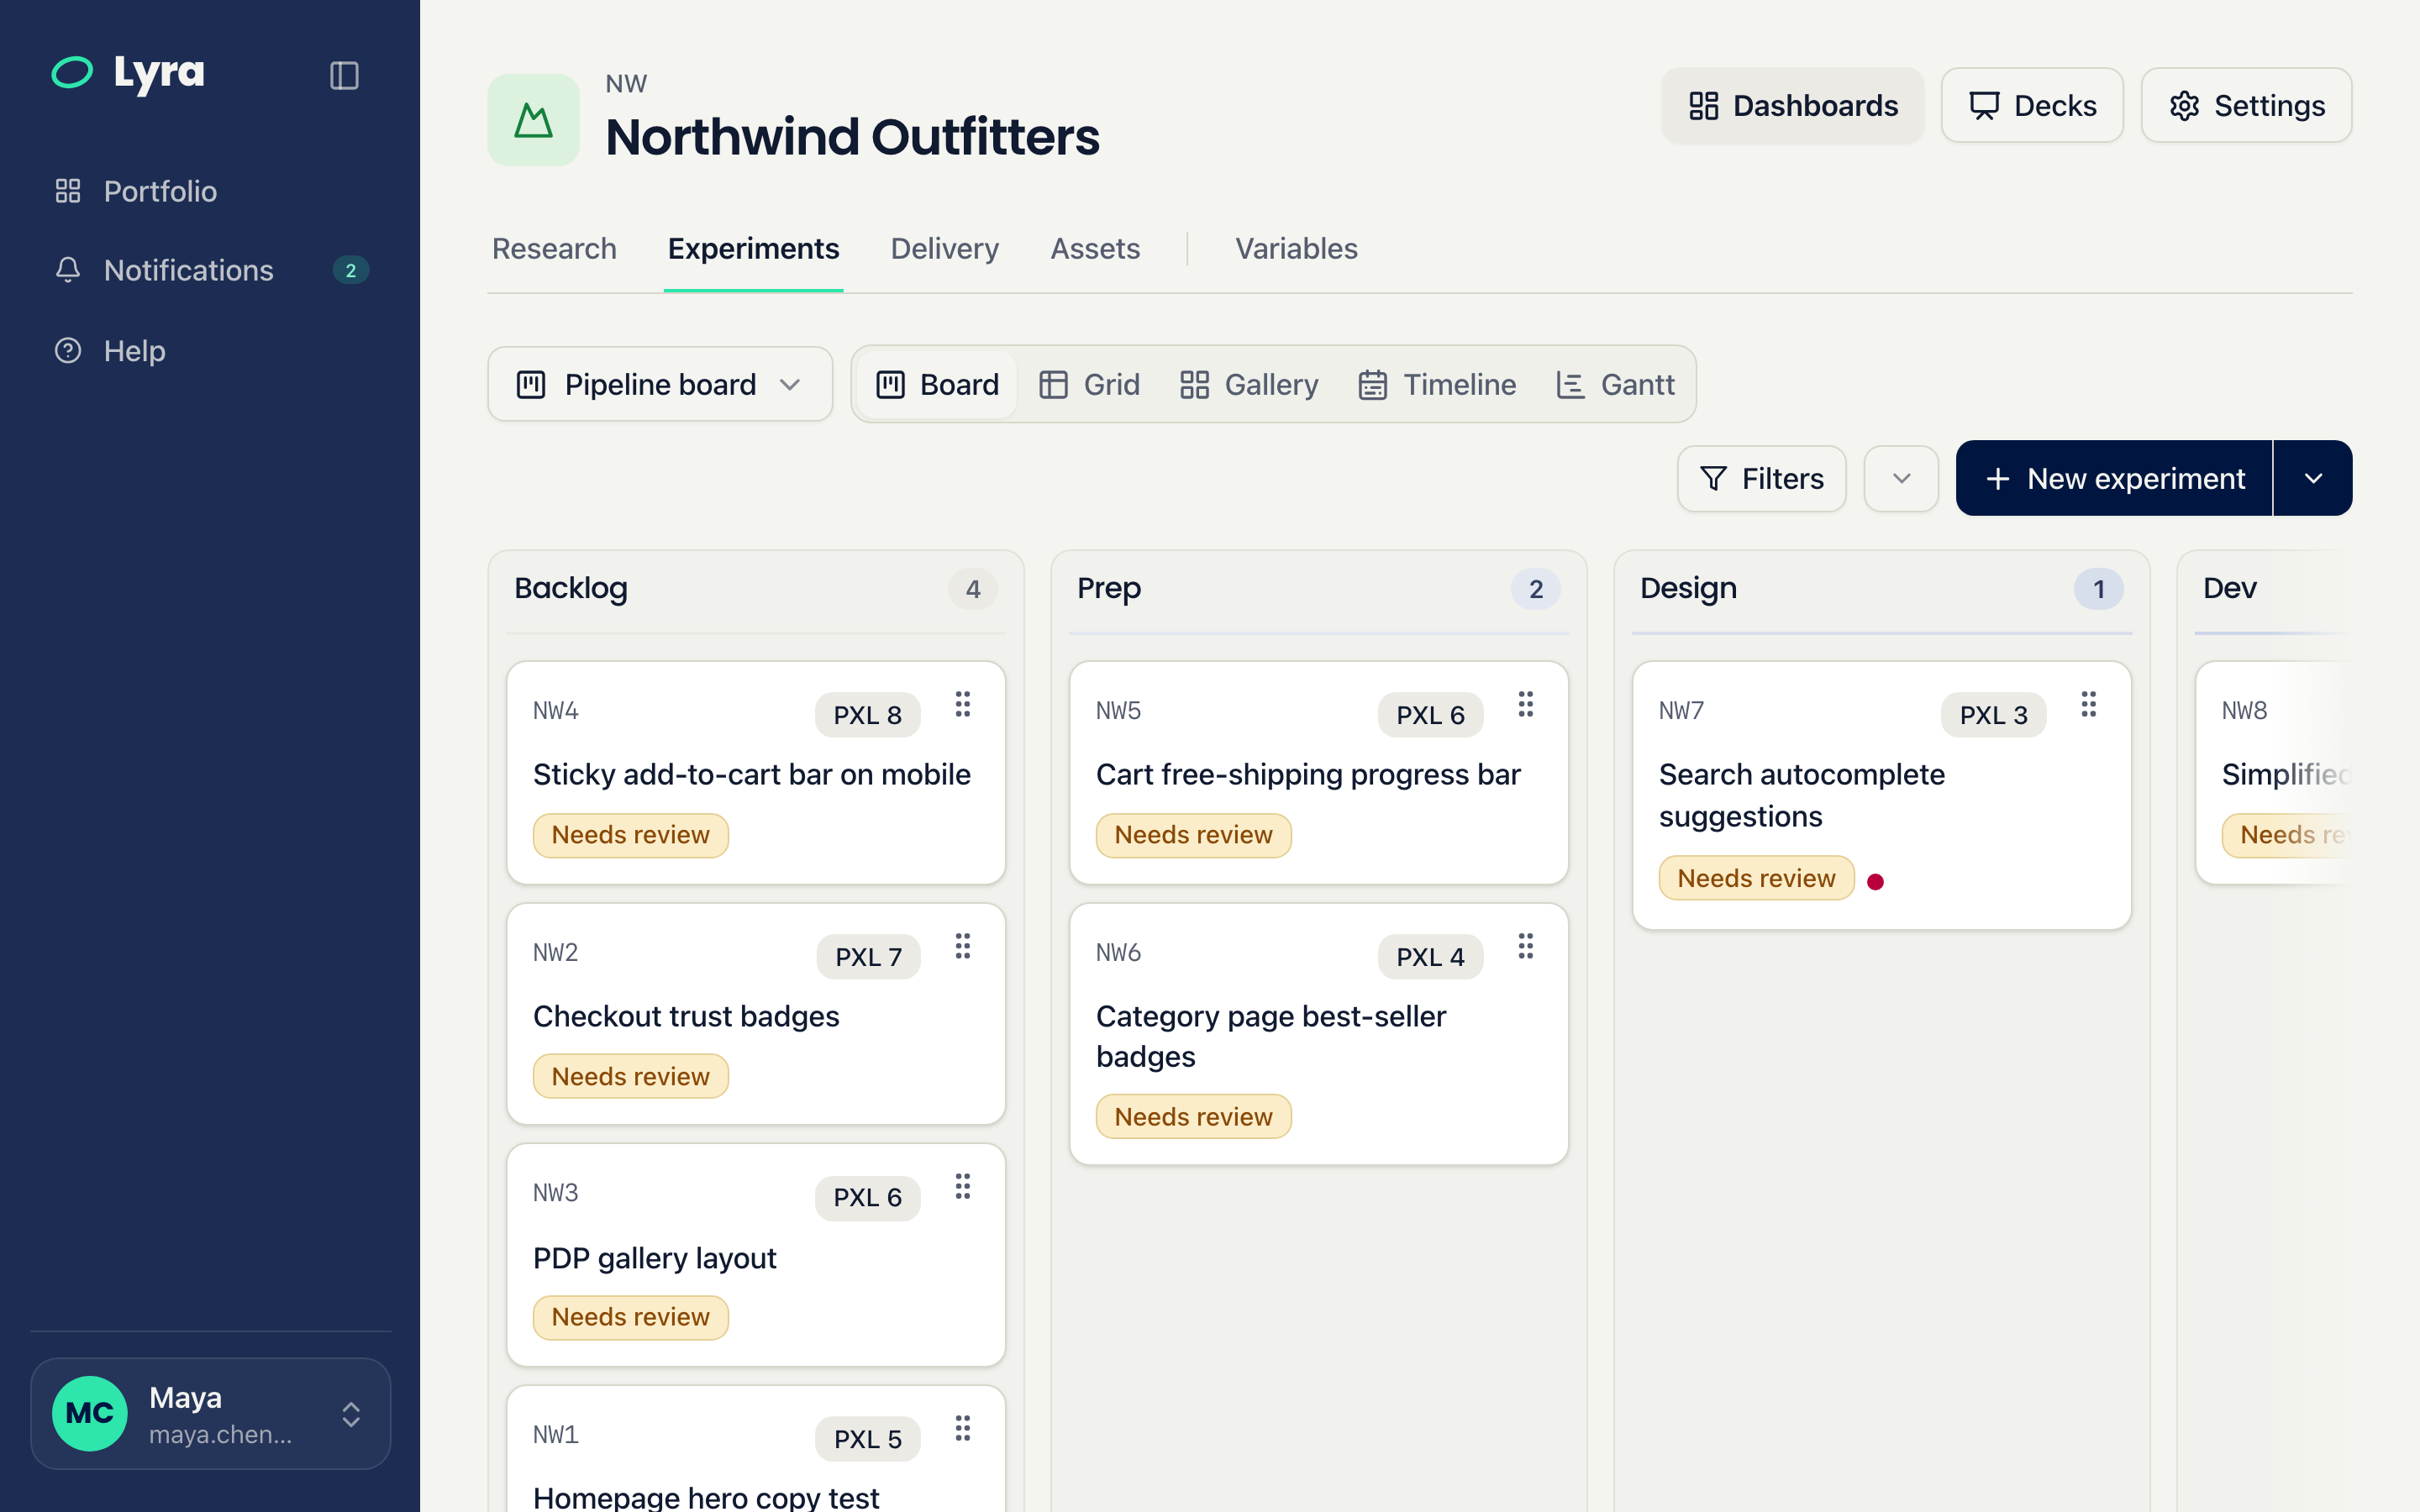The height and width of the screenshot is (1512, 2420).
Task: Switch to Gallery view
Action: click(x=1249, y=384)
